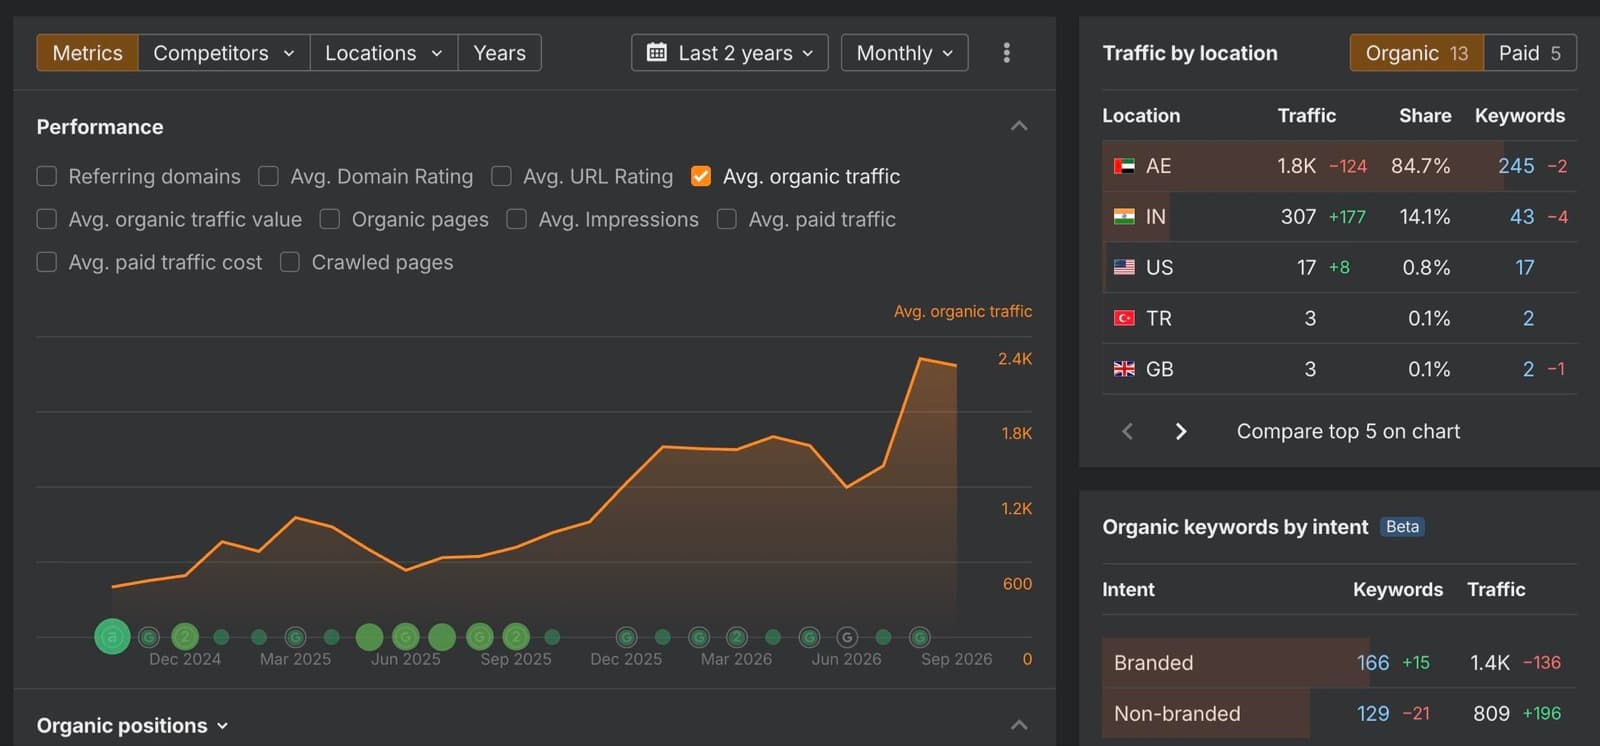Go to next page of locations
Viewport: 1600px width, 746px height.
[x=1181, y=431]
